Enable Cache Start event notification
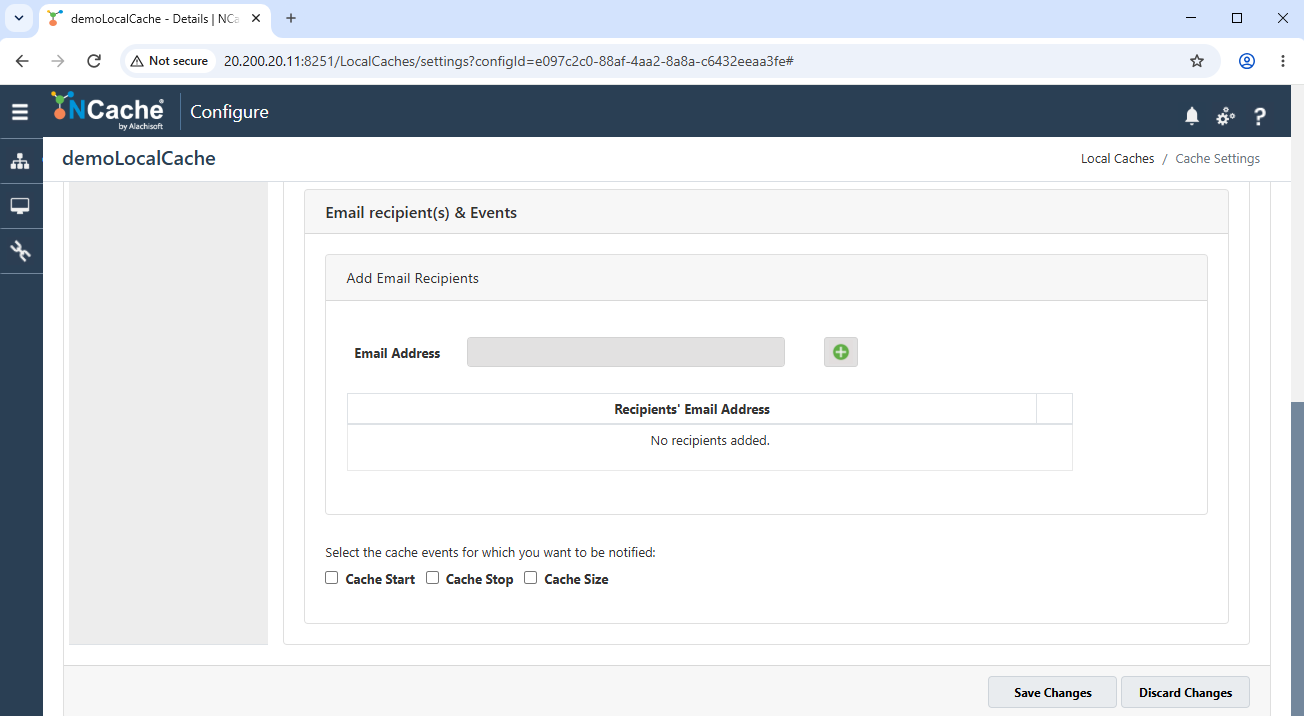 (332, 578)
